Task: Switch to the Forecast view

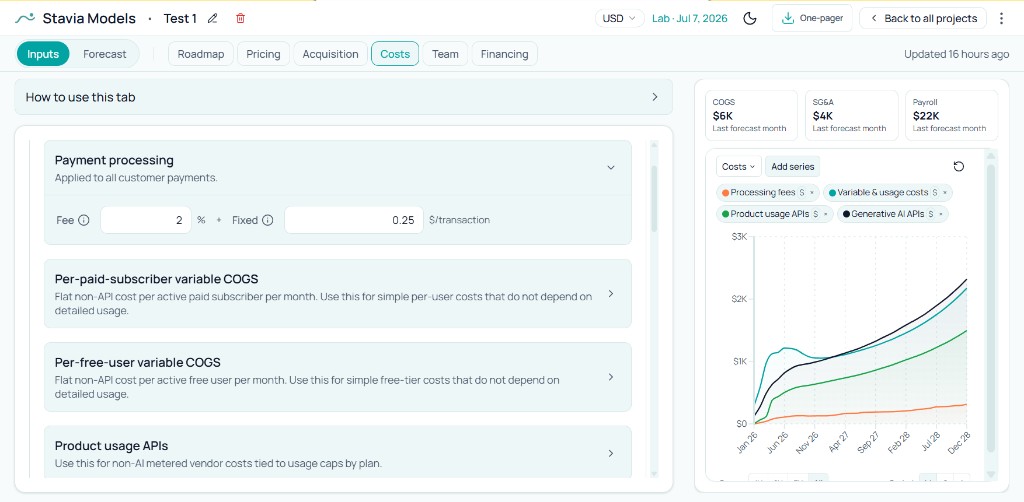Action: tap(104, 54)
